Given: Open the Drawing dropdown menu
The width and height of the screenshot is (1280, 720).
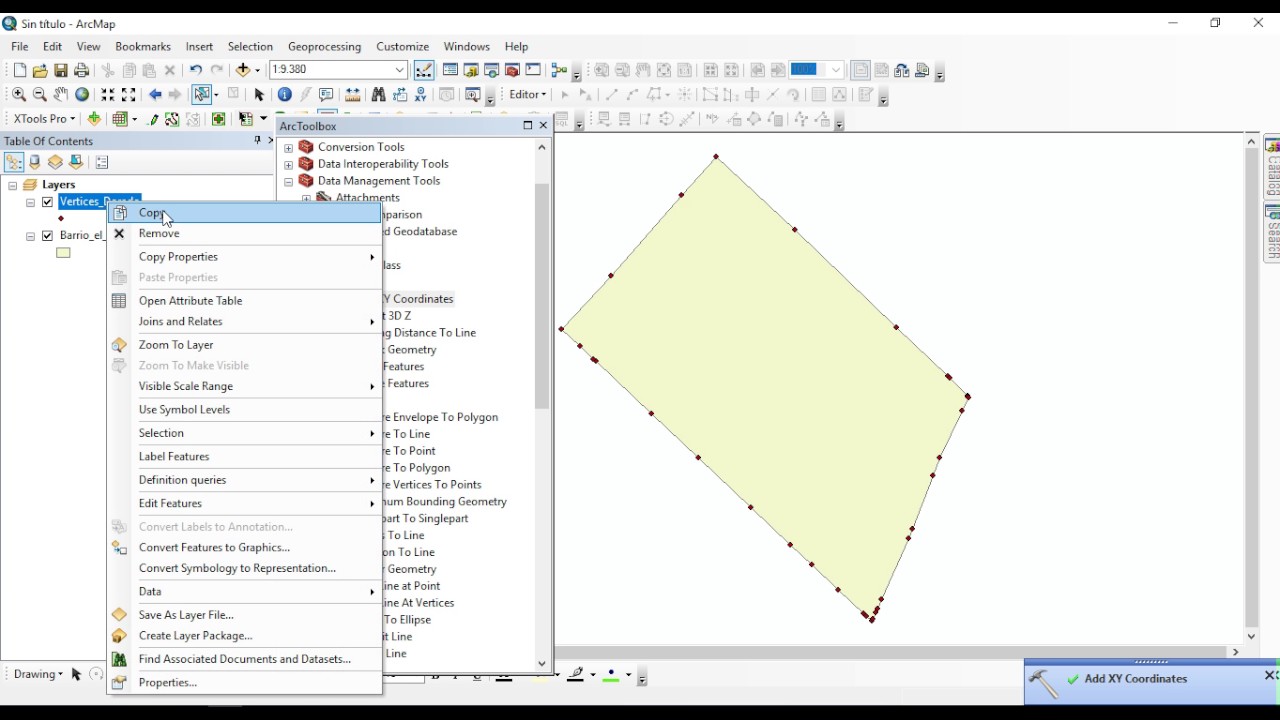Looking at the screenshot, I should click(x=38, y=674).
